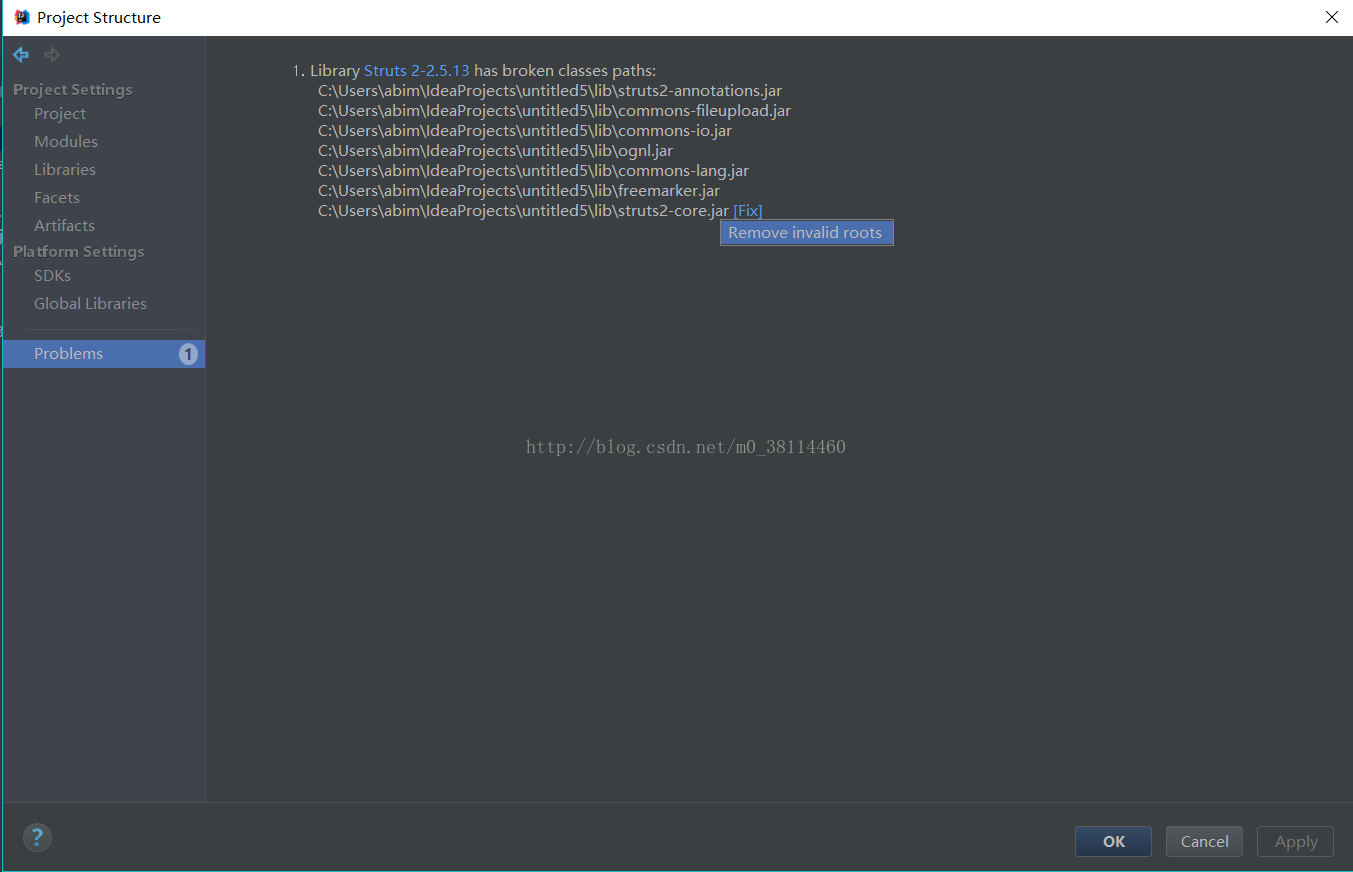Click the back navigation arrow icon
1353x872 pixels.
point(21,55)
